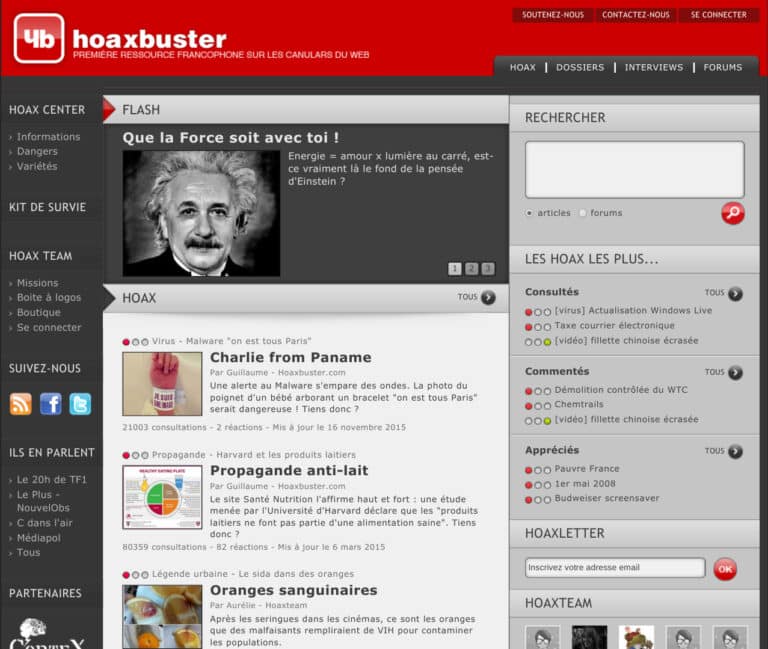Open Missions in Hoax Team sidebar

tap(38, 283)
